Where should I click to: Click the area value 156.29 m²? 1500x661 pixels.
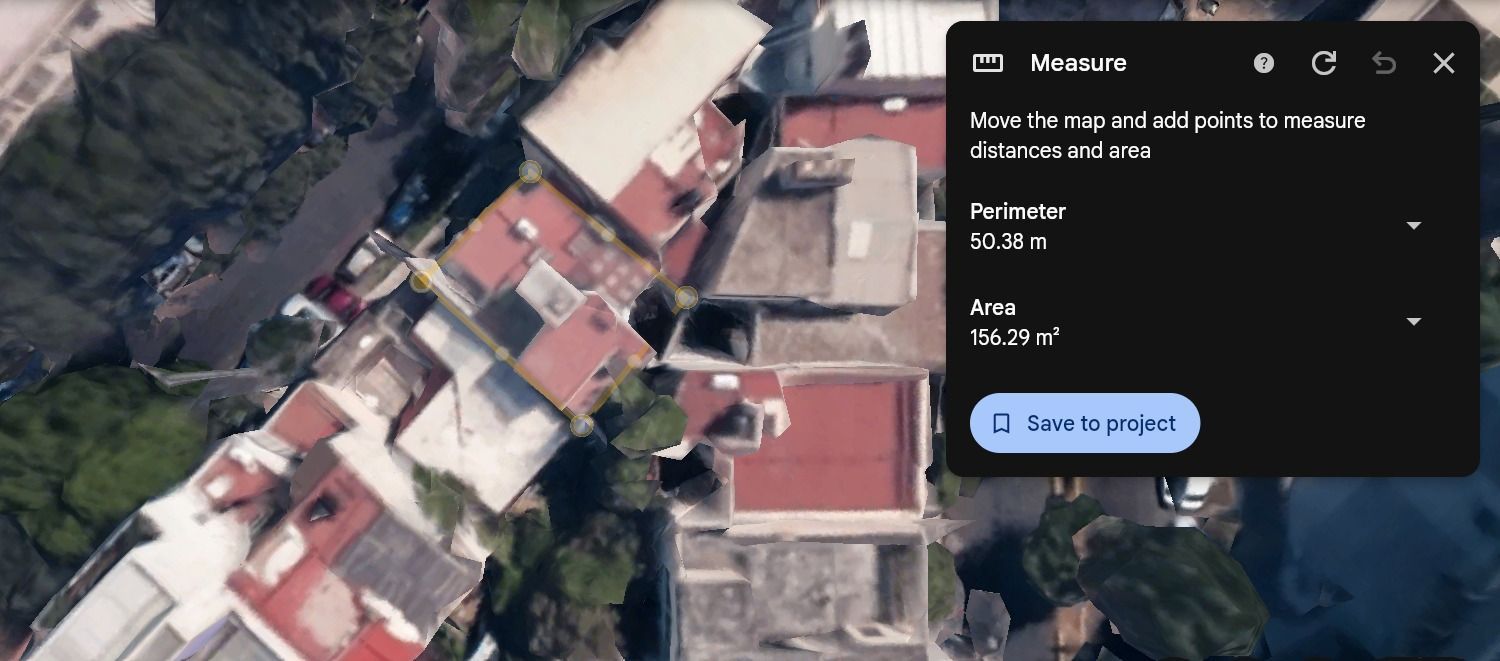coord(1014,338)
